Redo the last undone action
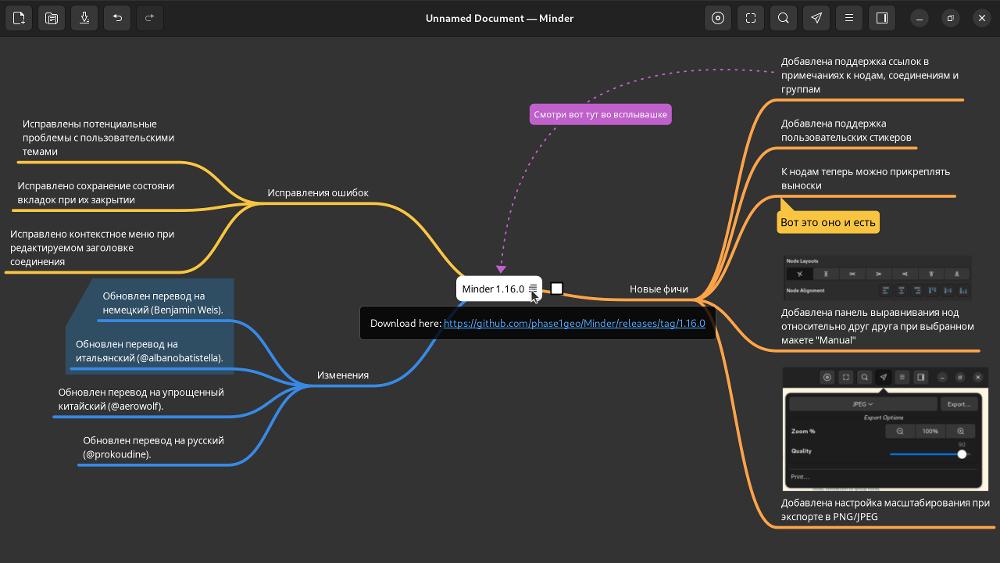Image resolution: width=1000 pixels, height=563 pixels. (x=150, y=18)
